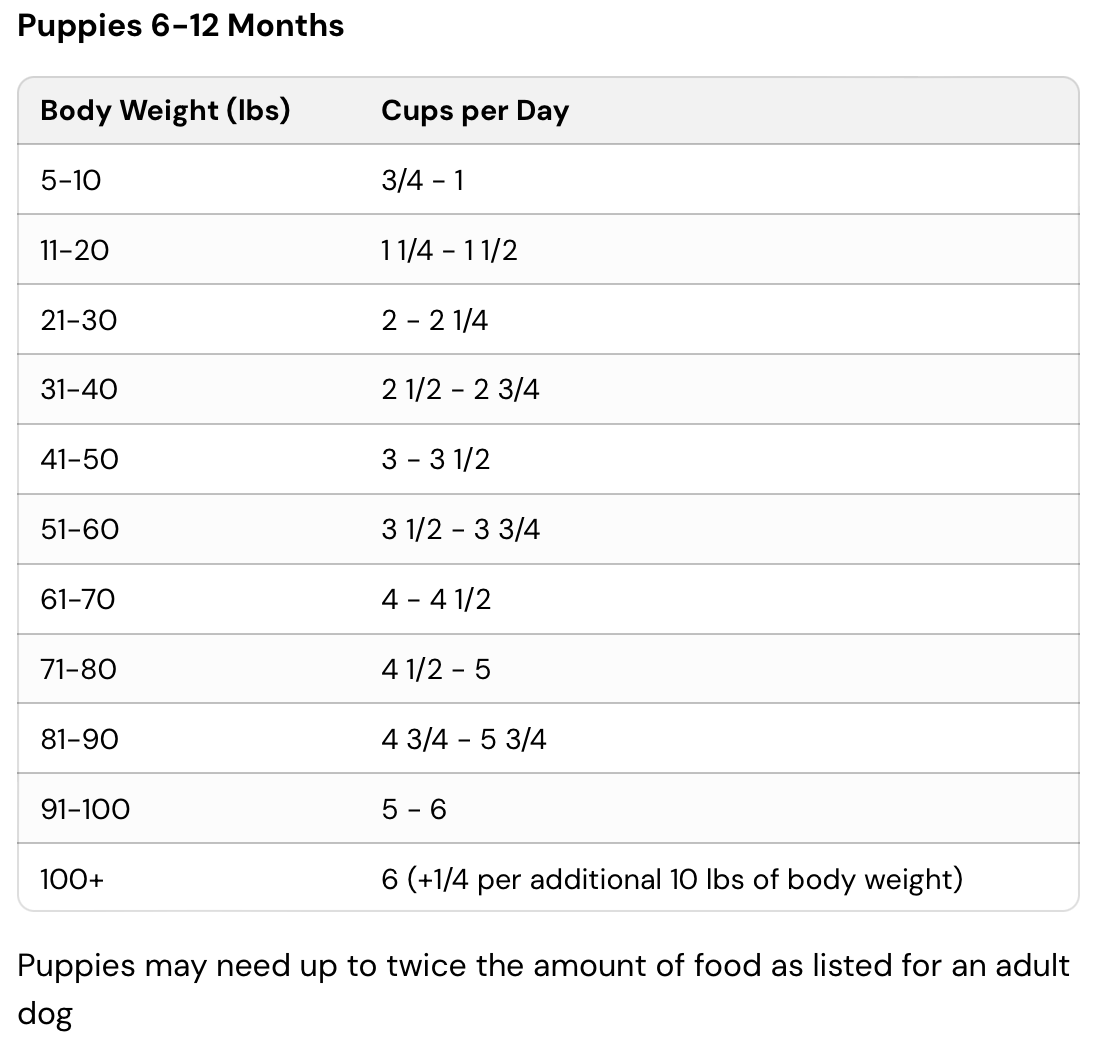Click the 'Cups per Day' column header

[475, 110]
